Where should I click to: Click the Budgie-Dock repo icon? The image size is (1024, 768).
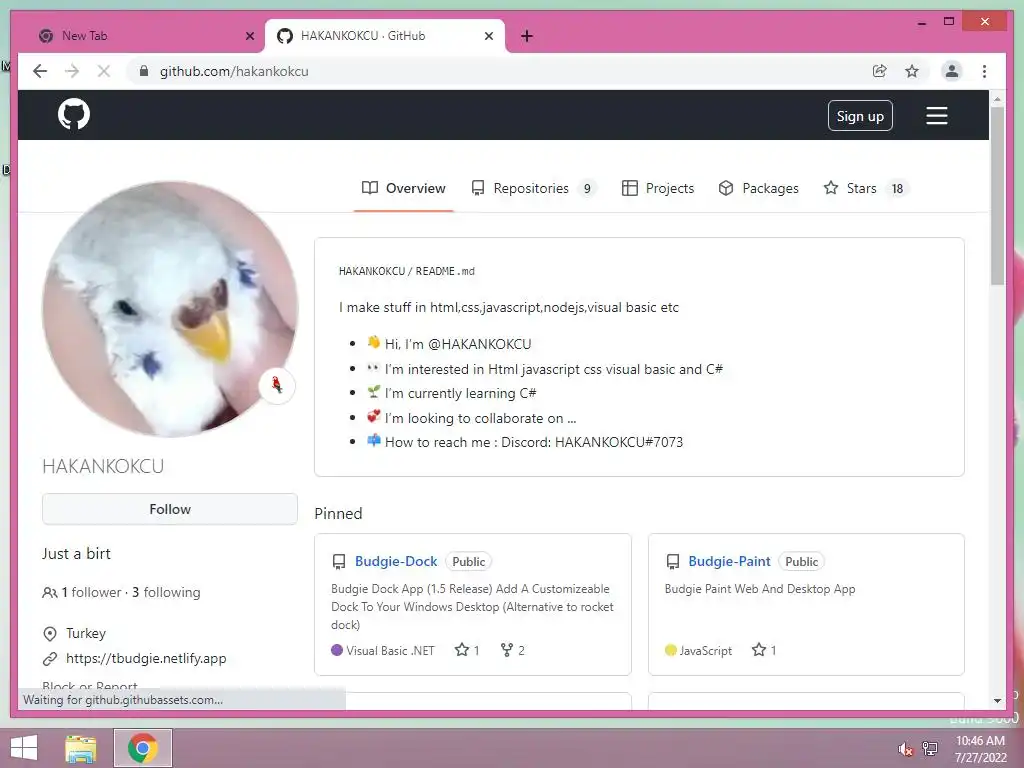click(339, 562)
